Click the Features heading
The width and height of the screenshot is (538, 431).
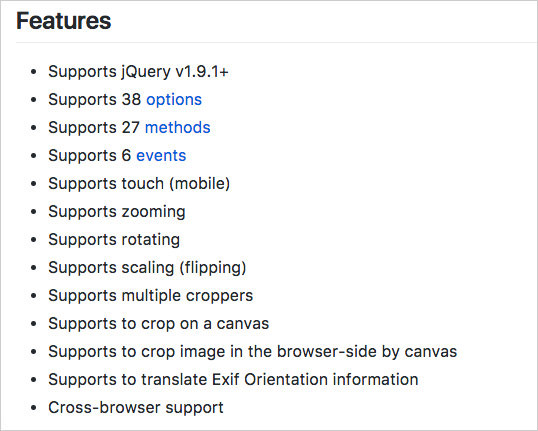[x=63, y=21]
